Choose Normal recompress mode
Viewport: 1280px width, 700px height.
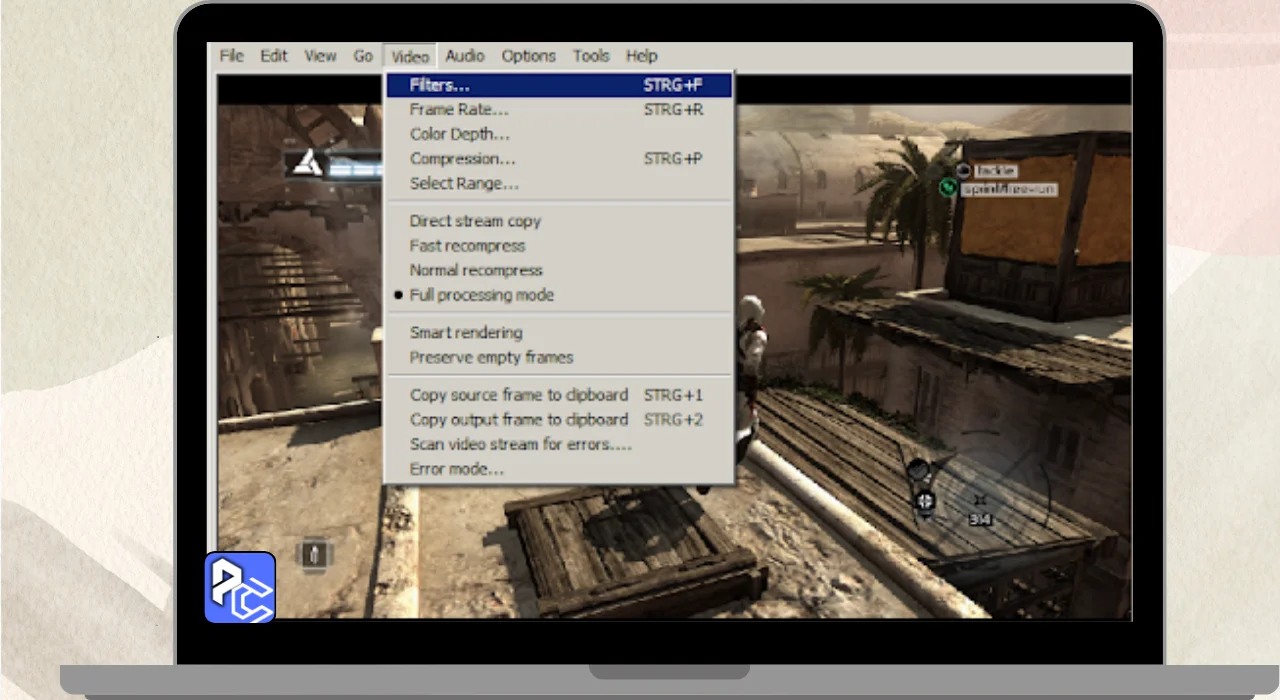[475, 270]
